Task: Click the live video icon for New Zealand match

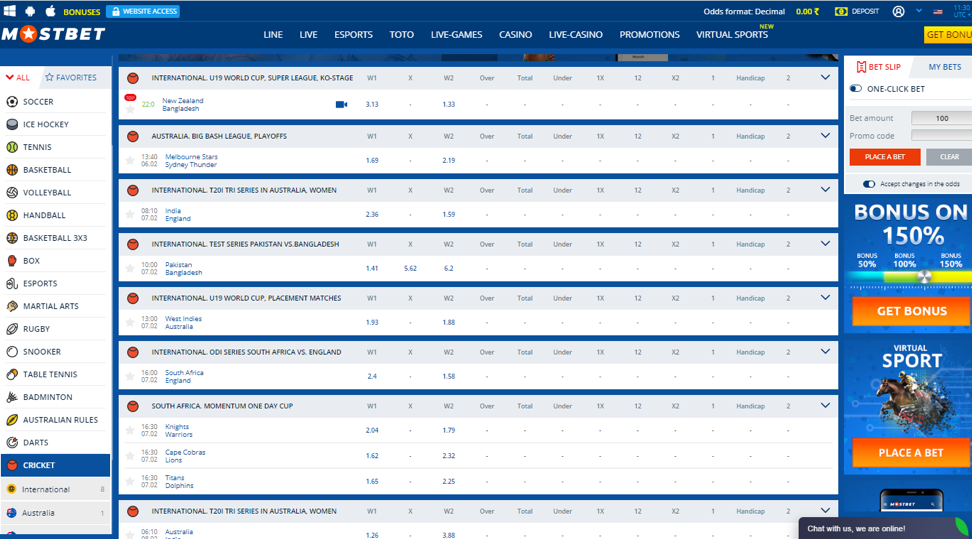Action: (x=341, y=104)
